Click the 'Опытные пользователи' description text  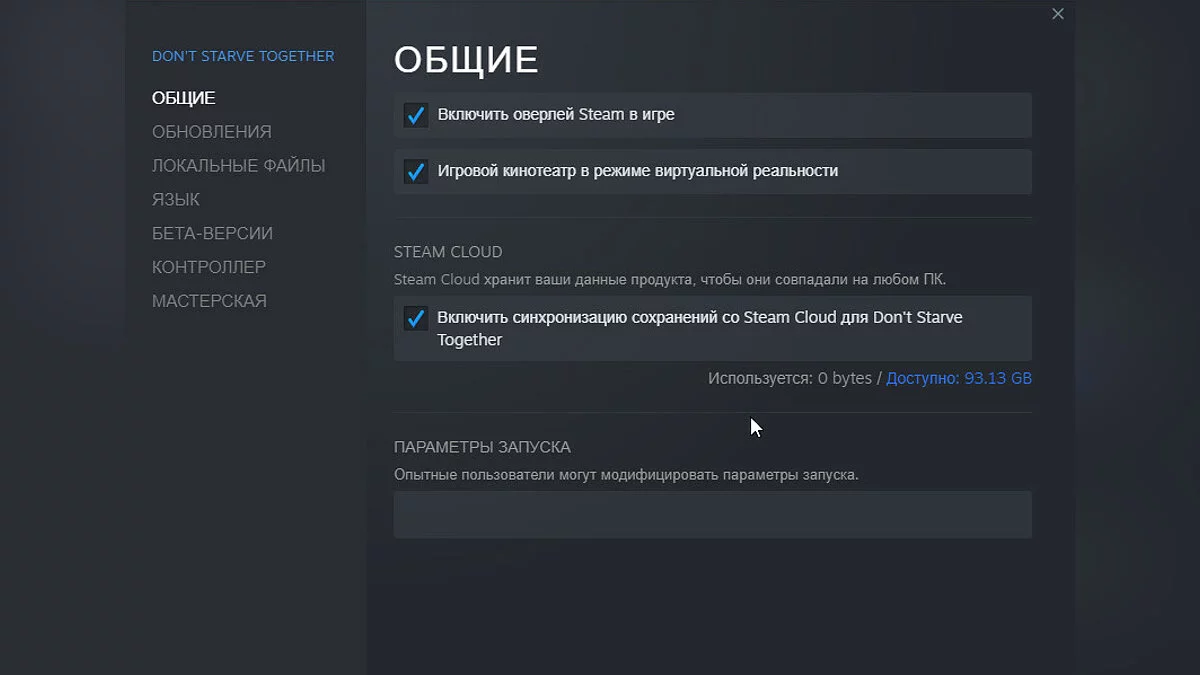[626, 475]
